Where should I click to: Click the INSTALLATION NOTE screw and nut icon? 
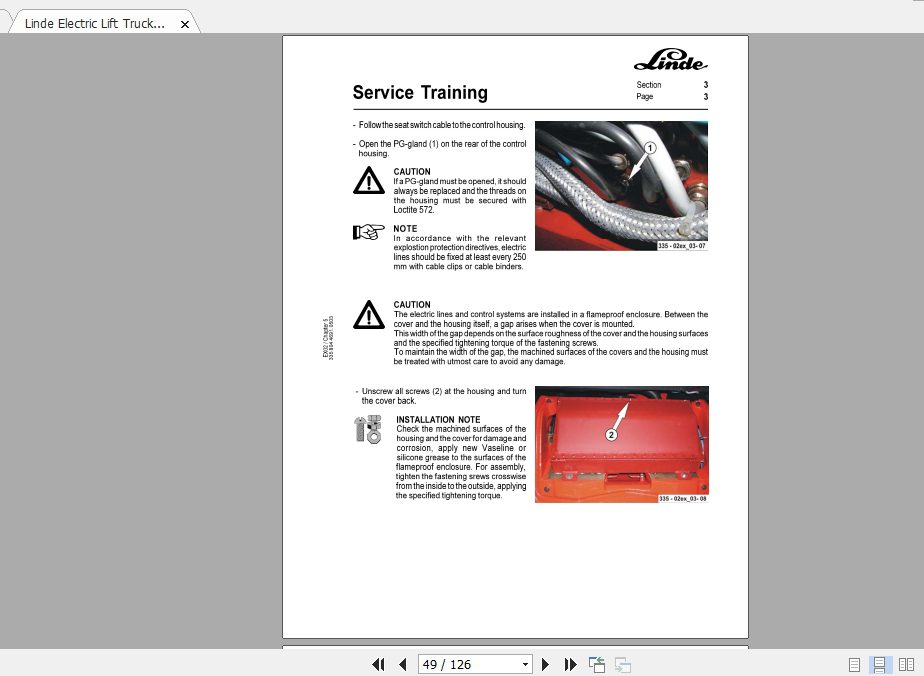[x=368, y=430]
